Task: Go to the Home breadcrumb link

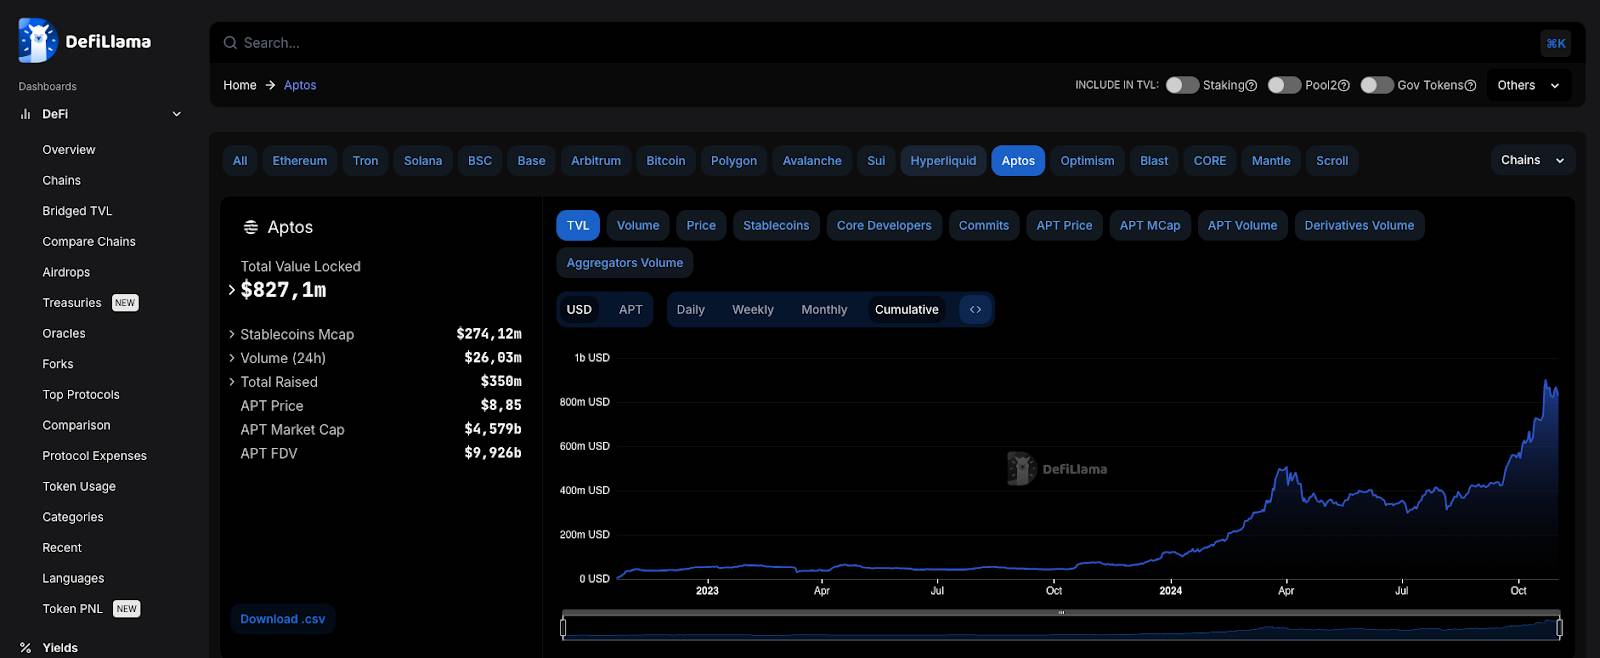Action: coord(240,85)
